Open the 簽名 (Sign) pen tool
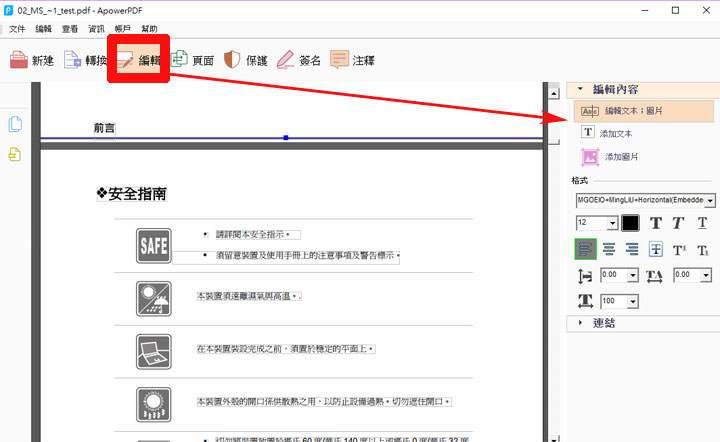Viewport: 720px width, 442px height. (x=298, y=60)
